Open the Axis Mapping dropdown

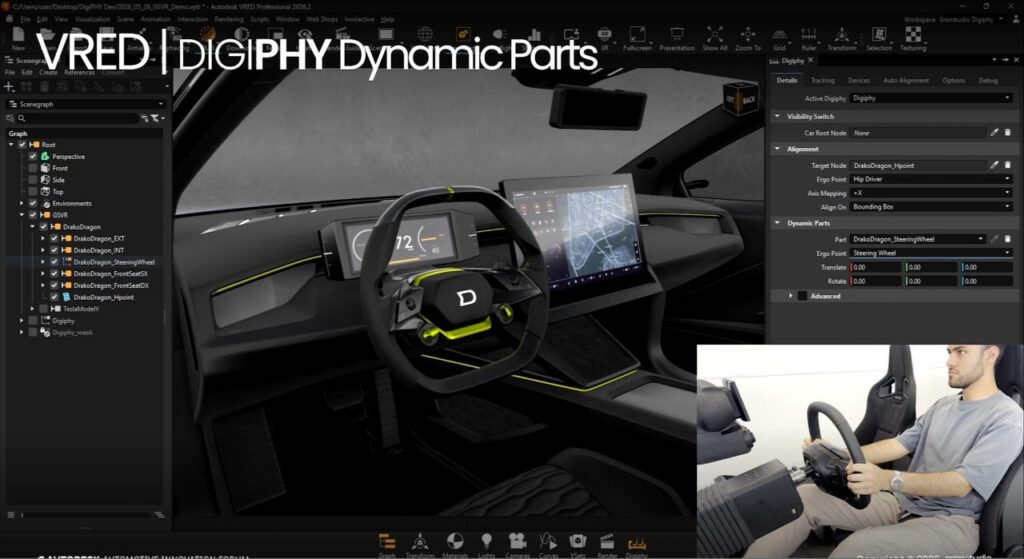coord(931,193)
